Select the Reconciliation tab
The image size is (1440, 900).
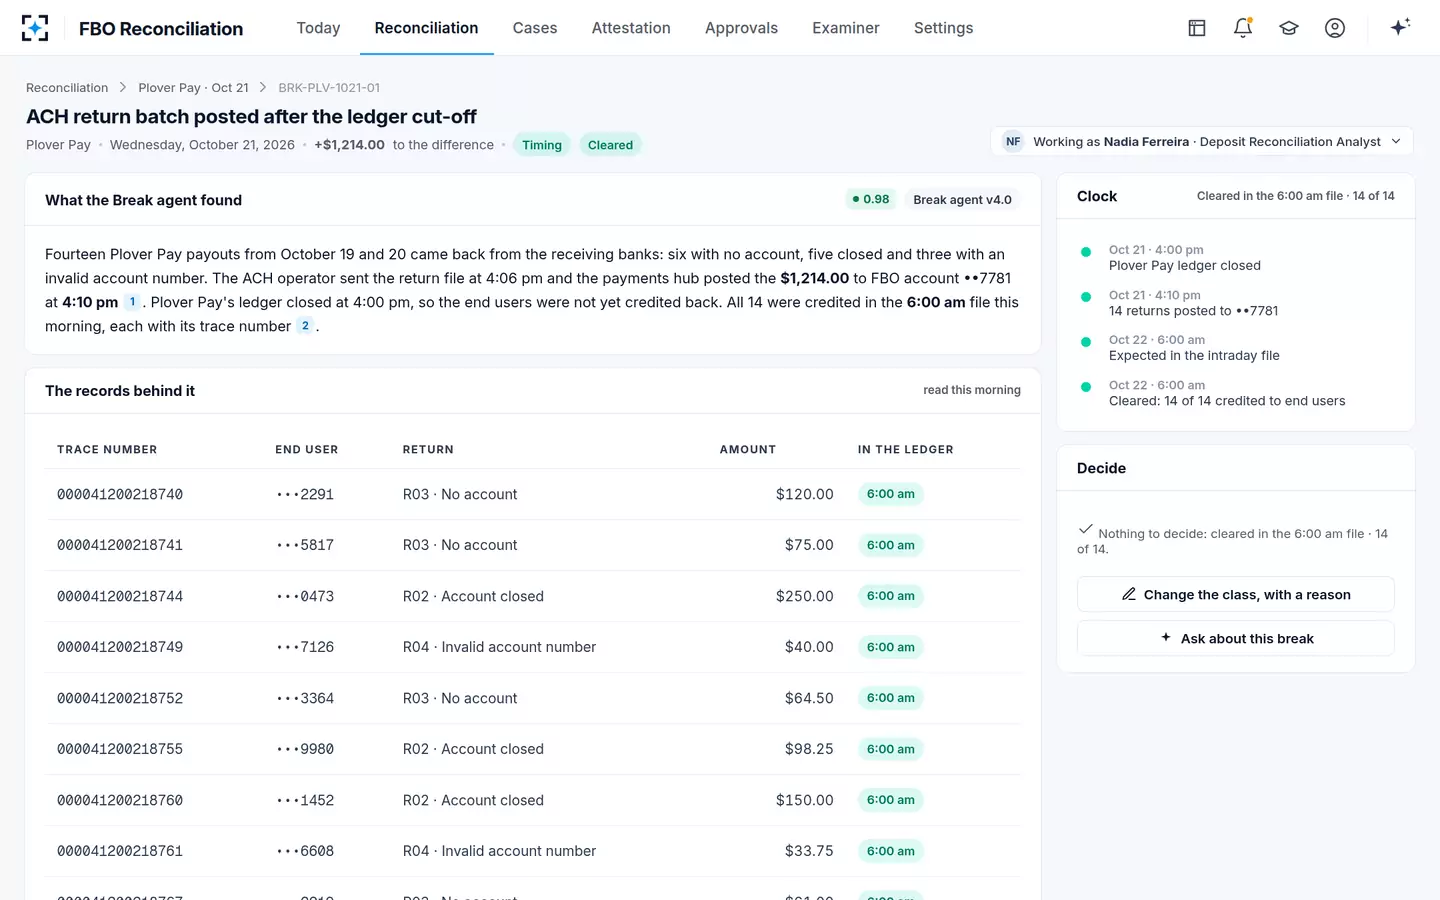(x=426, y=28)
